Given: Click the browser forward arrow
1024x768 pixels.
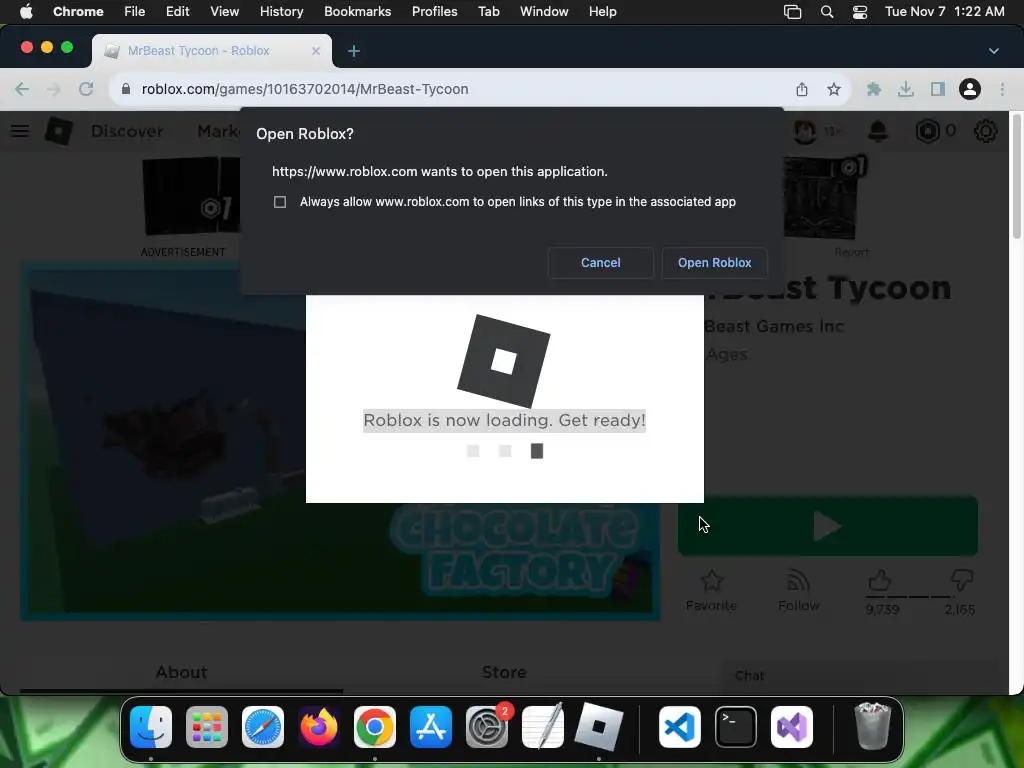Looking at the screenshot, I should click(54, 89).
